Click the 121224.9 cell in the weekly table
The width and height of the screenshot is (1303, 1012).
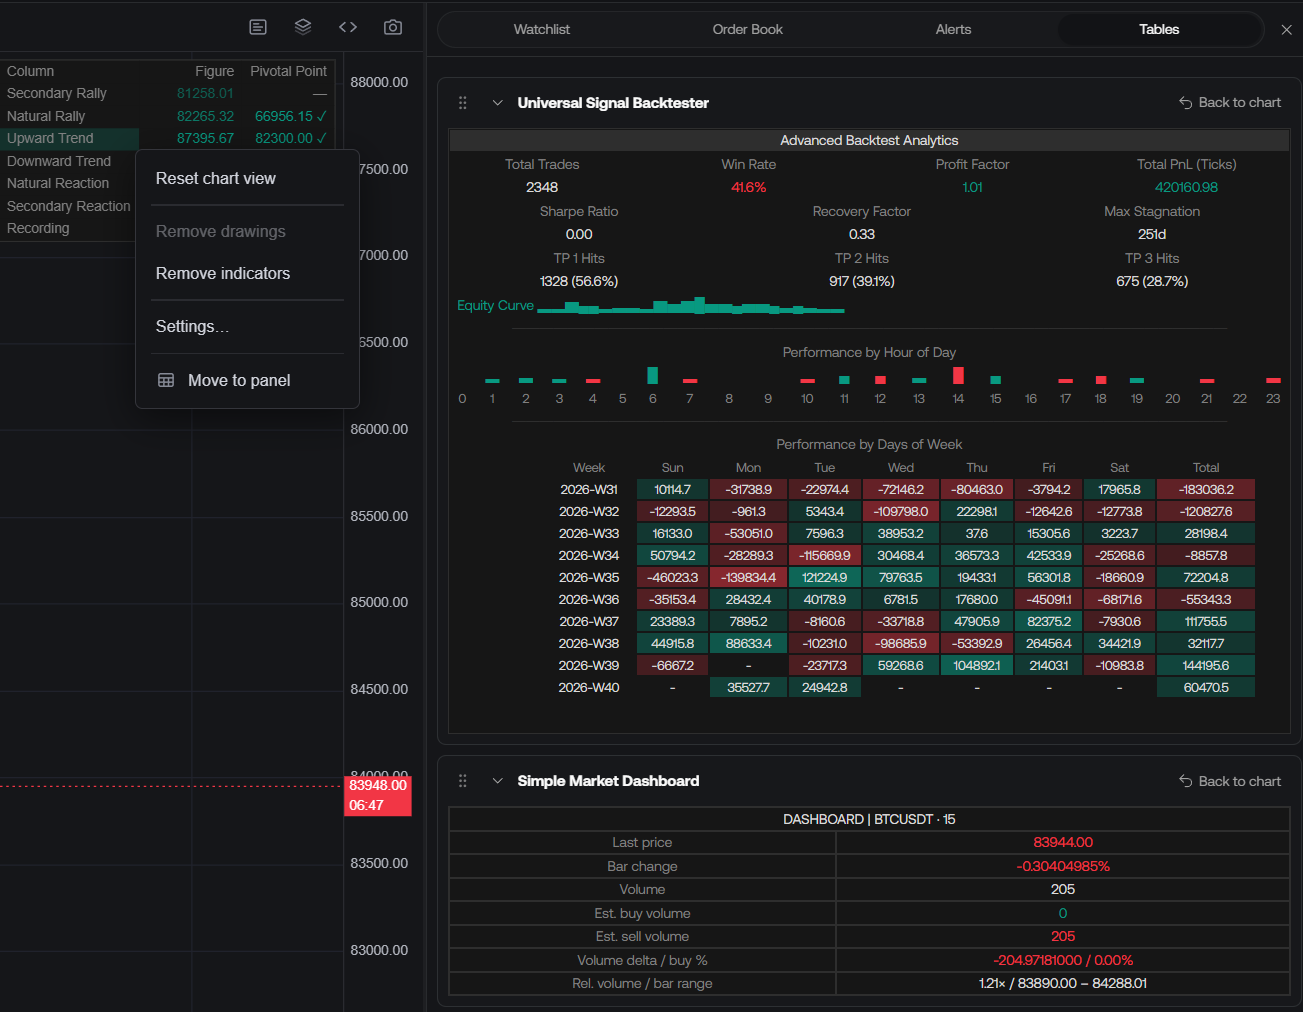[825, 578]
